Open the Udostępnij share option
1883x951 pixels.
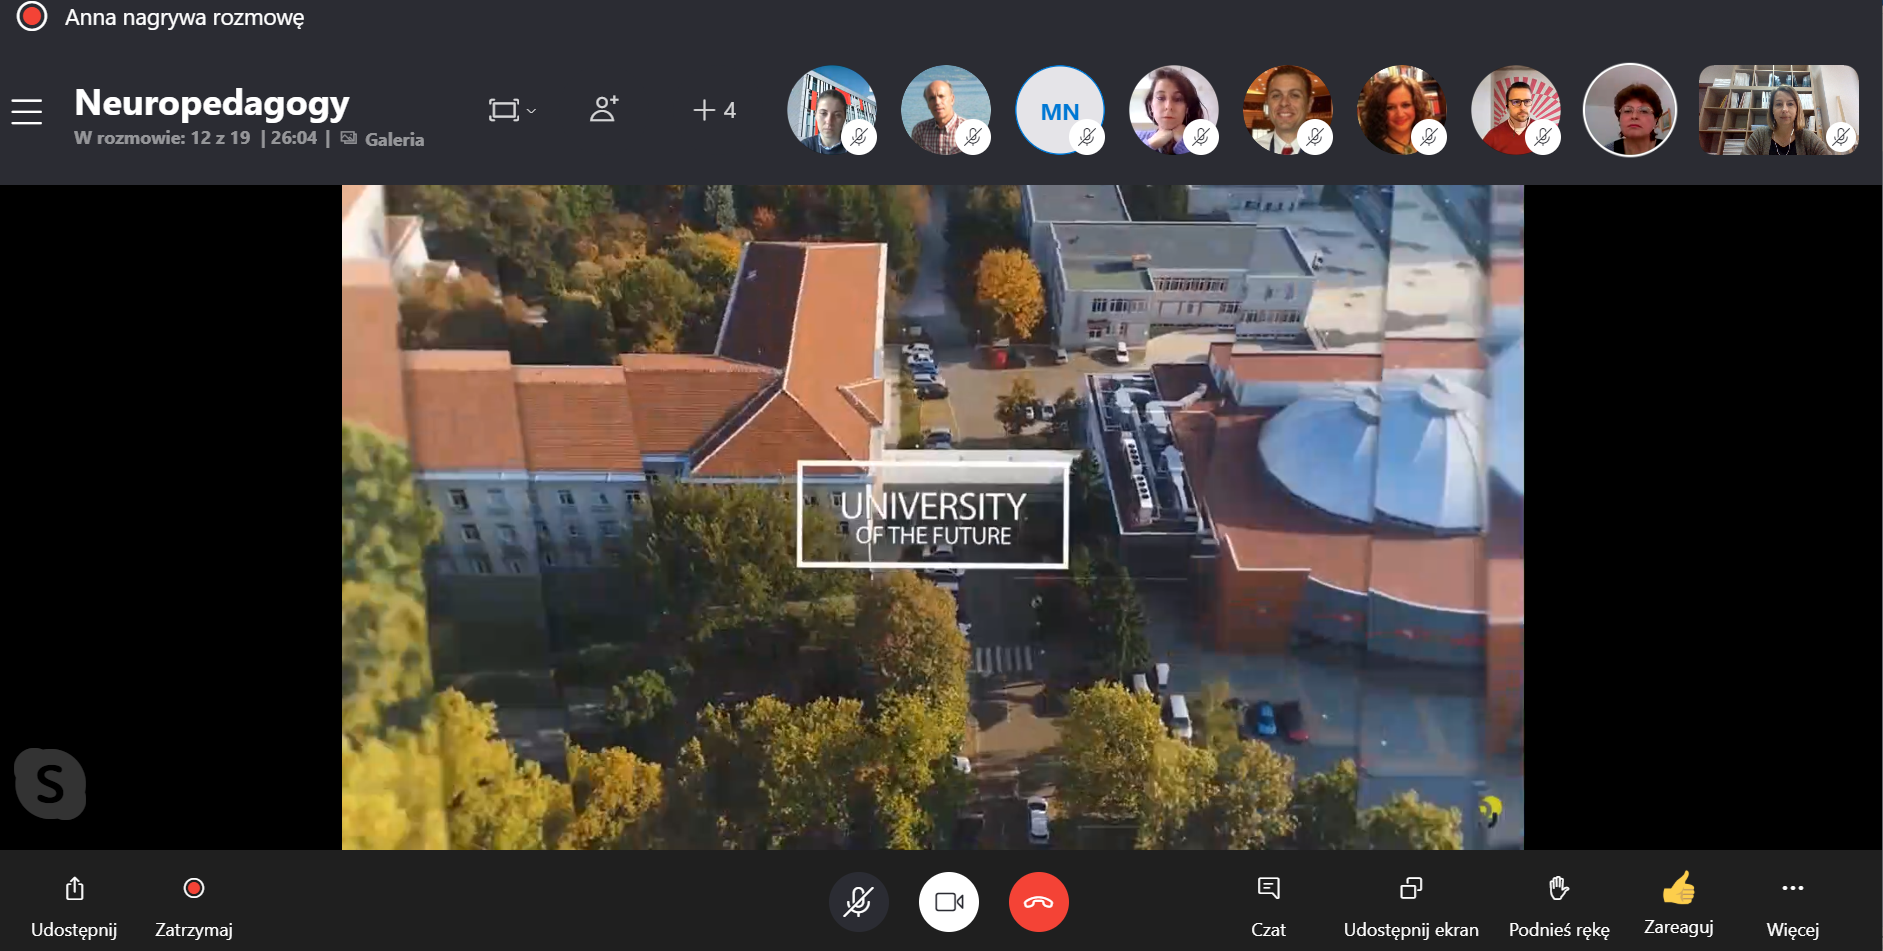click(74, 907)
